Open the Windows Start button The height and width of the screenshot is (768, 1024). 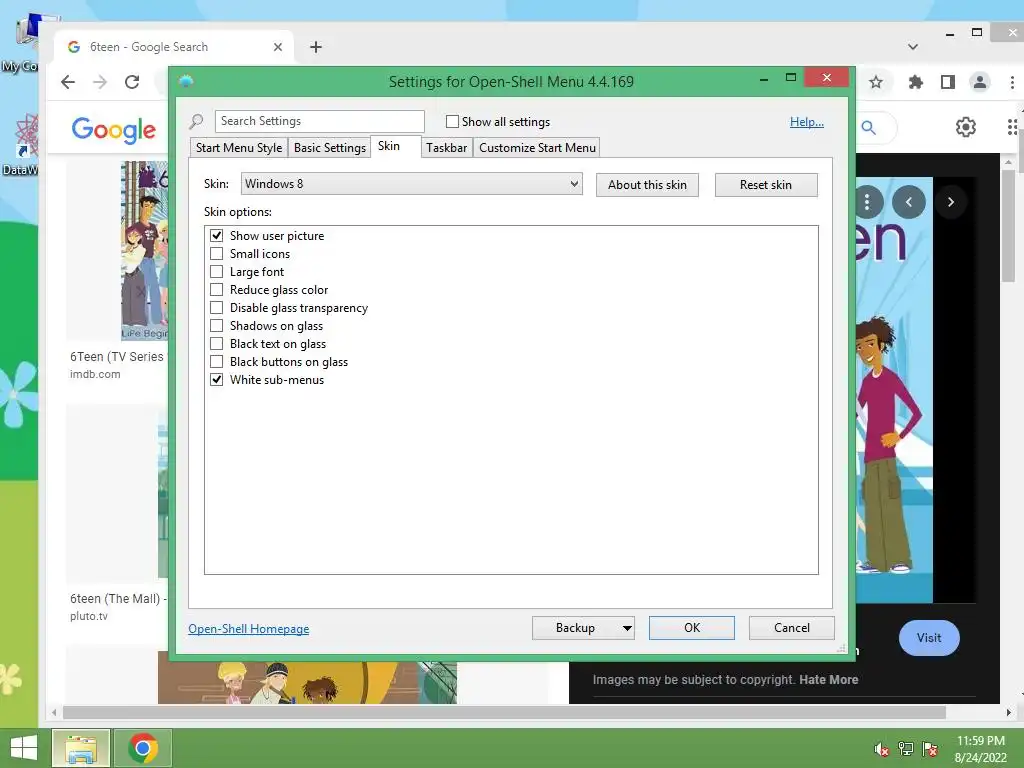point(24,748)
